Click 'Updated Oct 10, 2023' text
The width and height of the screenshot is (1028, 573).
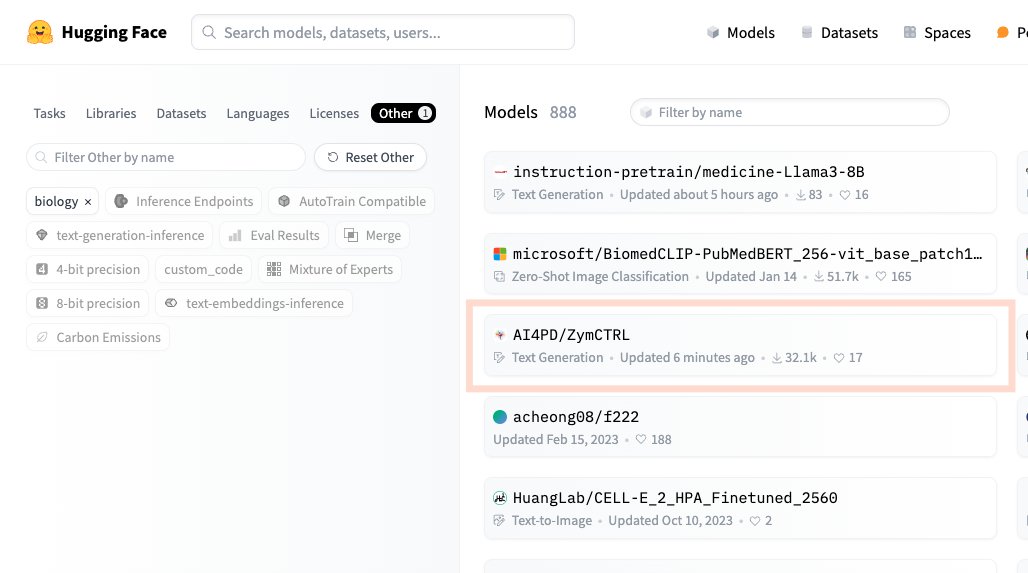(x=671, y=521)
